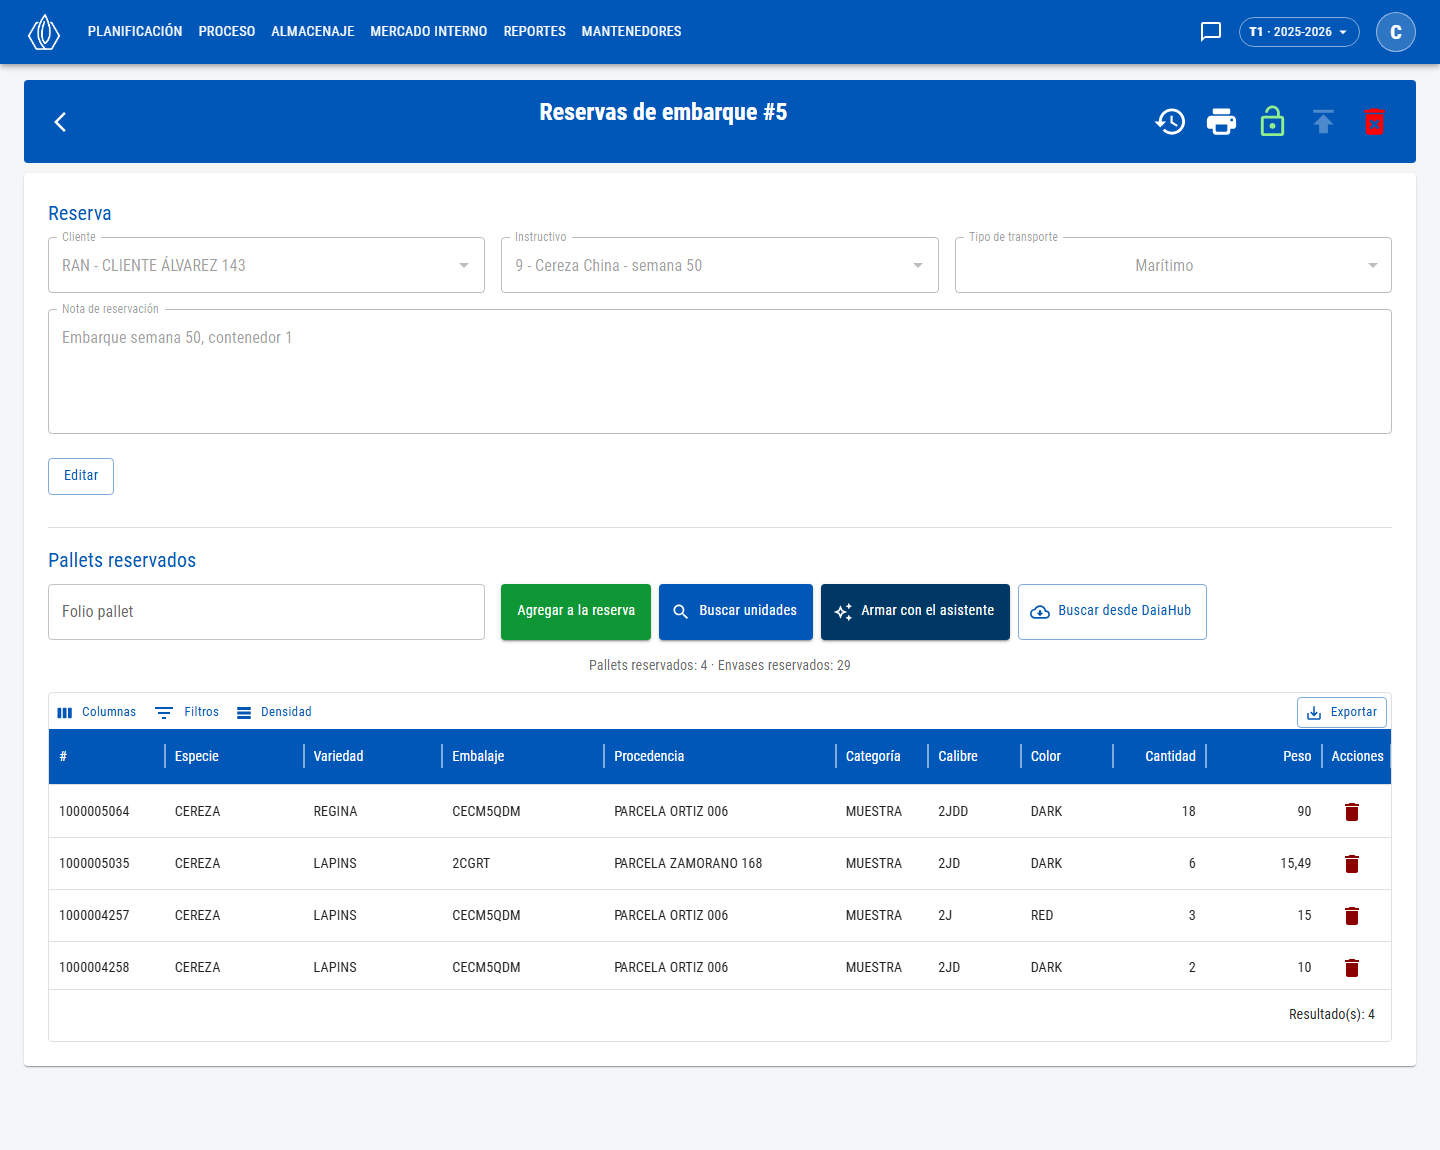Delete pallet row 1000004258
Viewport: 1440px width, 1150px height.
[x=1352, y=968]
